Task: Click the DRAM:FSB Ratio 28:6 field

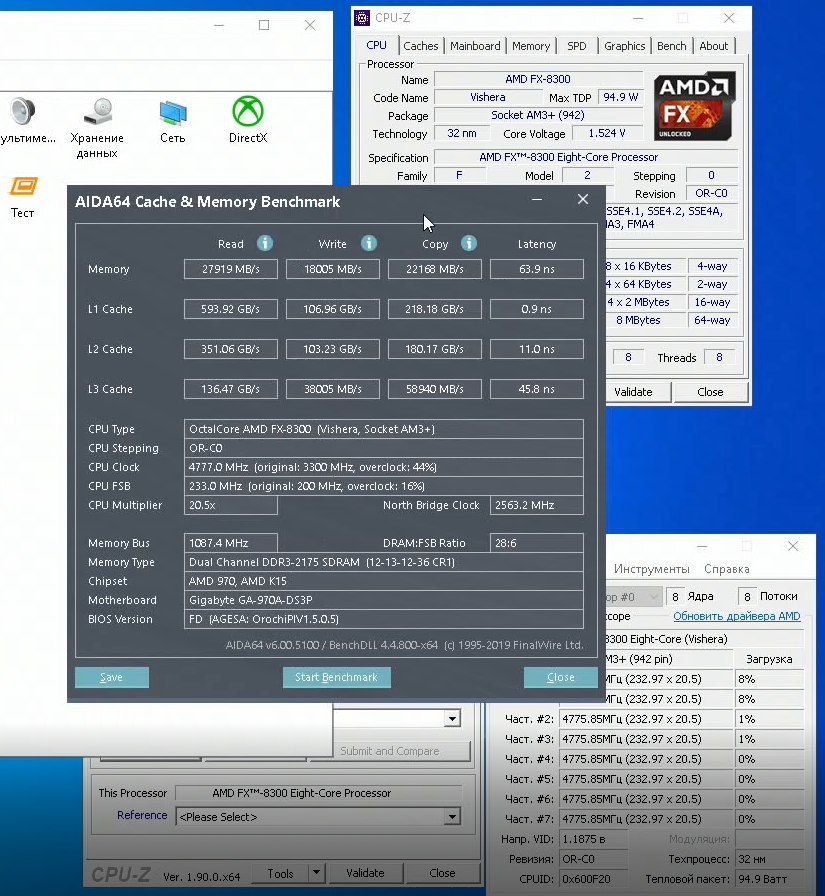Action: [536, 543]
